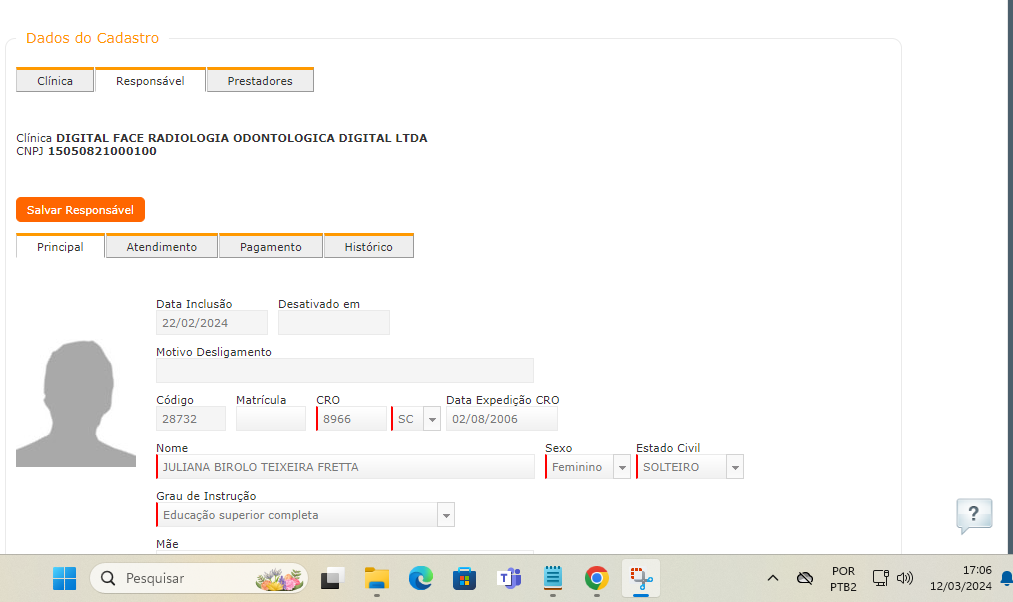Click the search magnifier in the taskbar
Image resolution: width=1013 pixels, height=602 pixels.
click(108, 578)
